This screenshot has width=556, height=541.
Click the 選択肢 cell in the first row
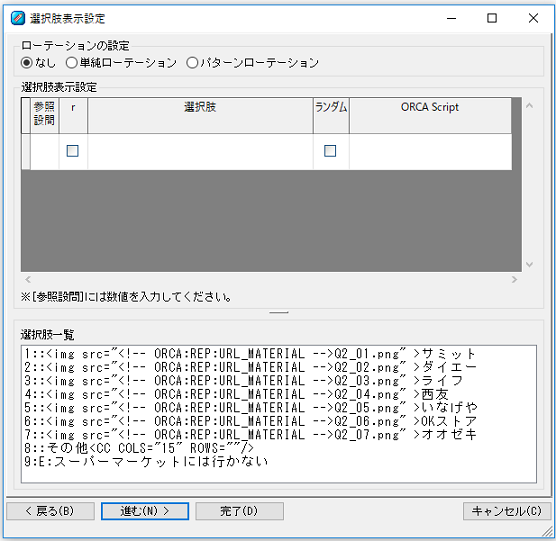200,152
